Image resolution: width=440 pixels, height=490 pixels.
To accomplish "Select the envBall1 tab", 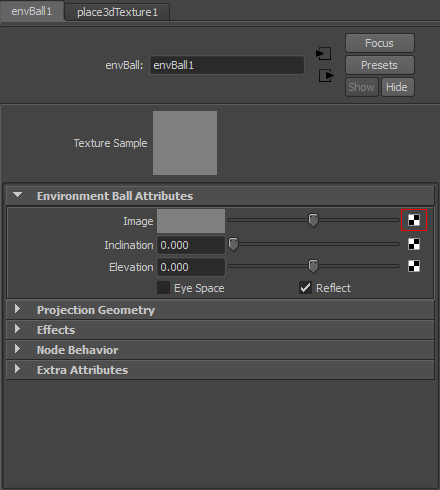I will click(x=32, y=11).
